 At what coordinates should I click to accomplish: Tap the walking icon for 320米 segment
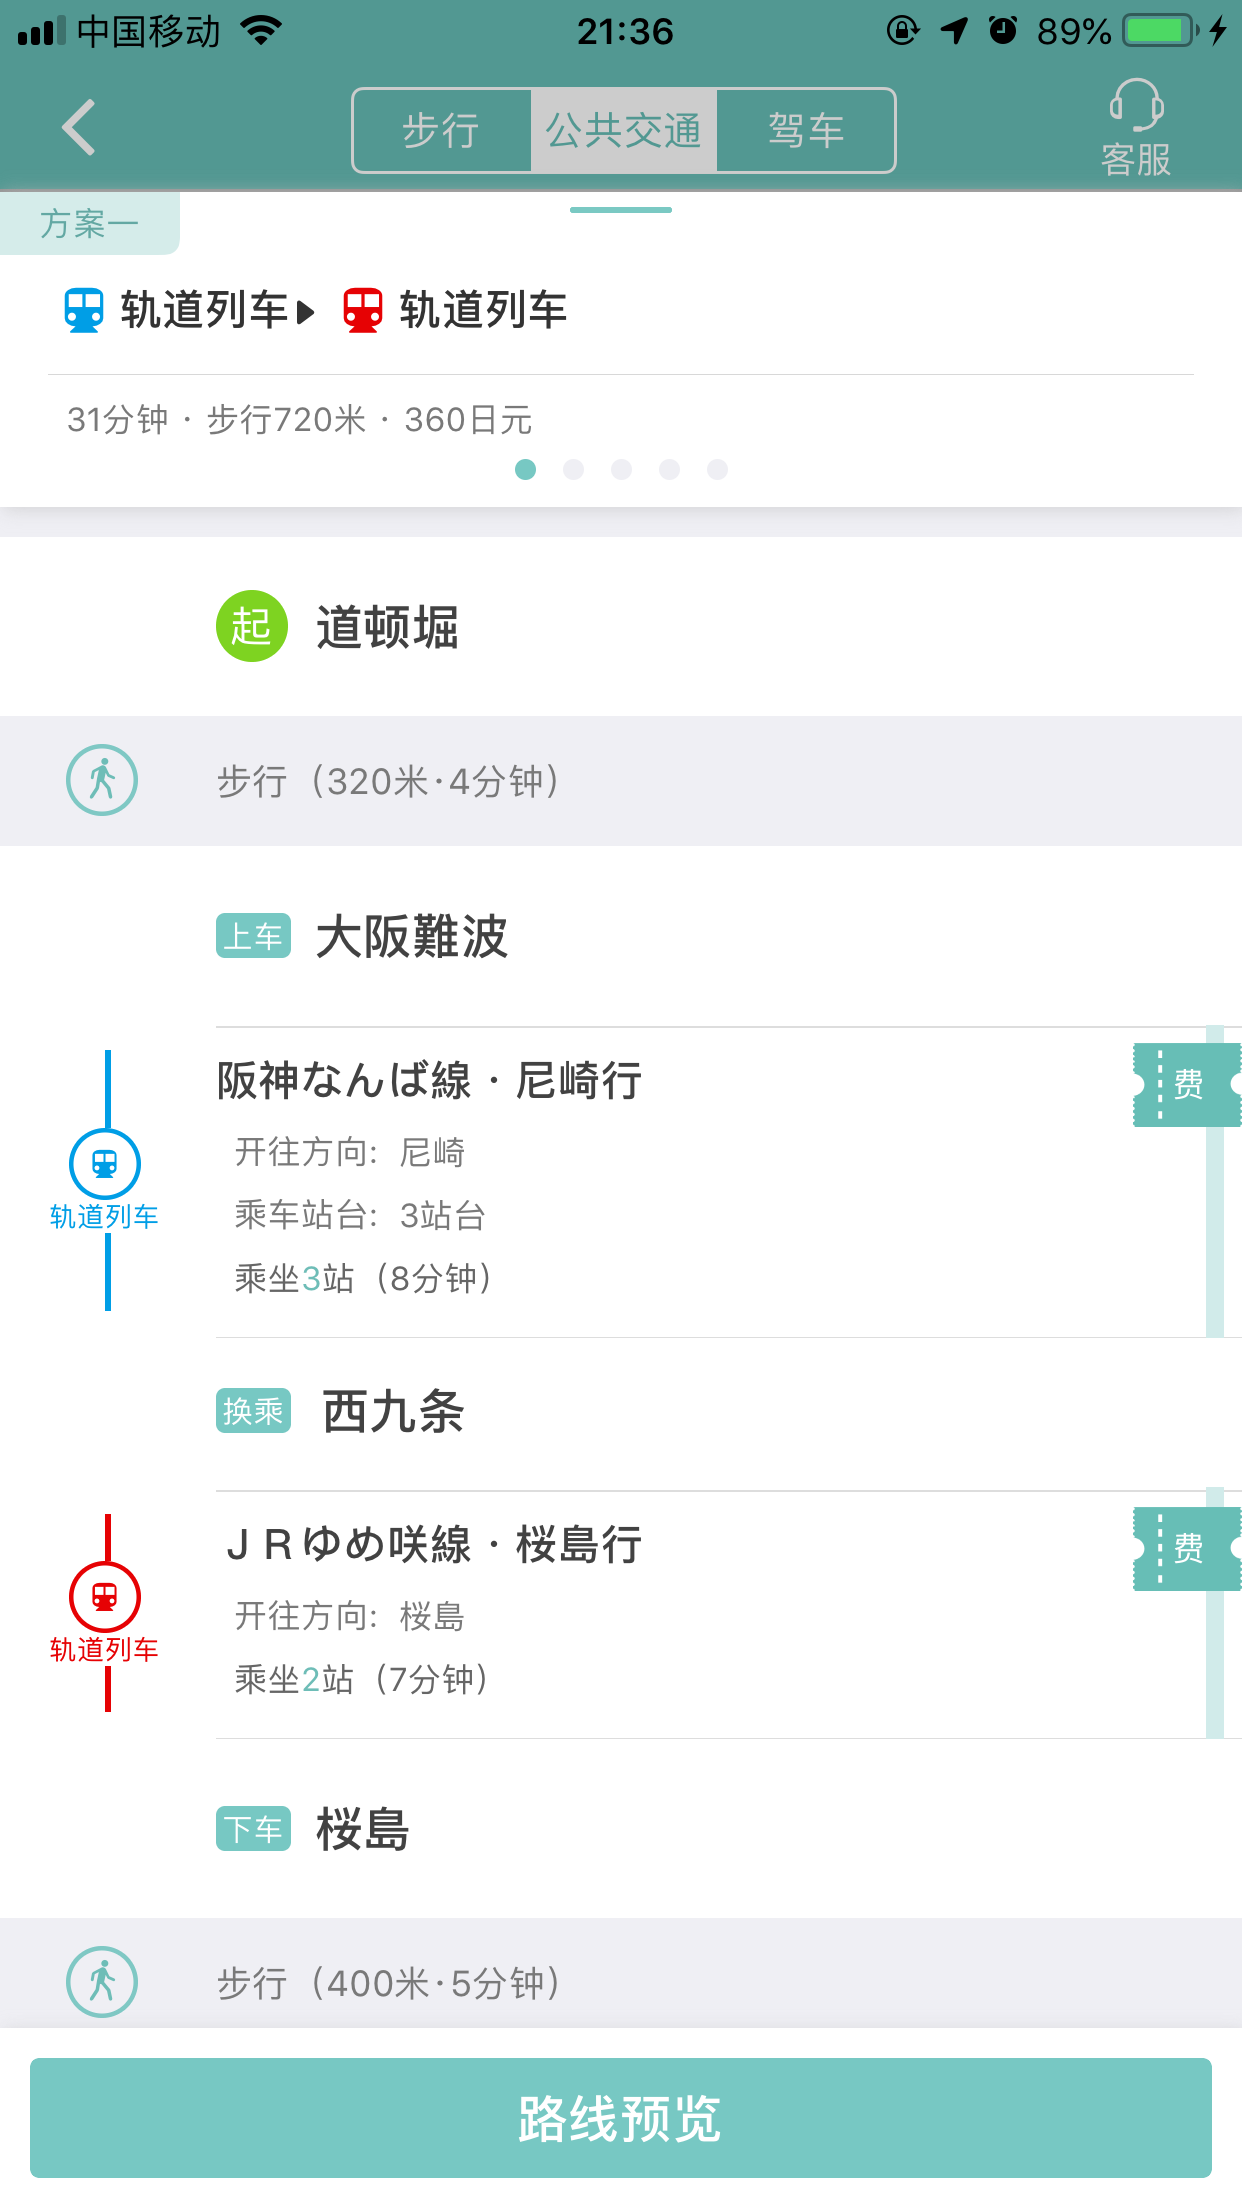pyautogui.click(x=102, y=780)
